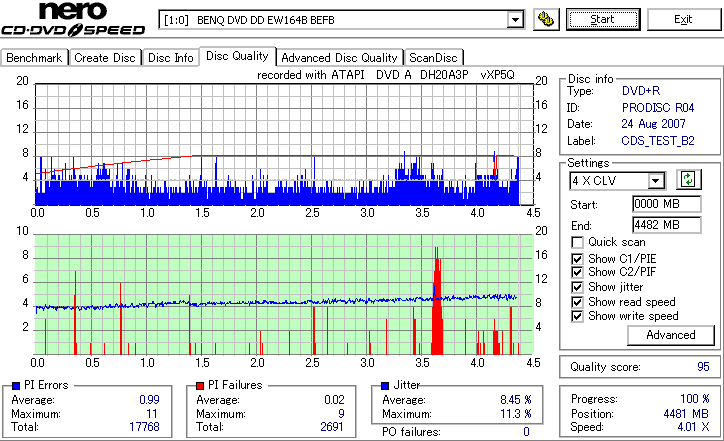The height and width of the screenshot is (441, 724).
Task: Click the PI Errors total 17768
Action: click(x=144, y=427)
